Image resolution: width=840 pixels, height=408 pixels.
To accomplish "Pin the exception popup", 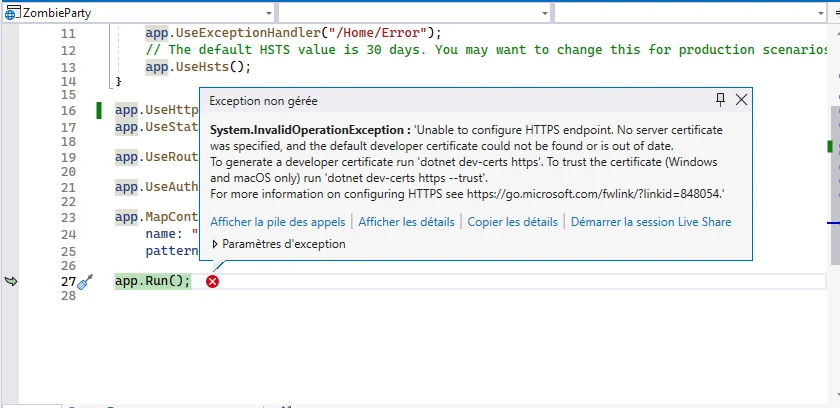I will (x=720, y=100).
